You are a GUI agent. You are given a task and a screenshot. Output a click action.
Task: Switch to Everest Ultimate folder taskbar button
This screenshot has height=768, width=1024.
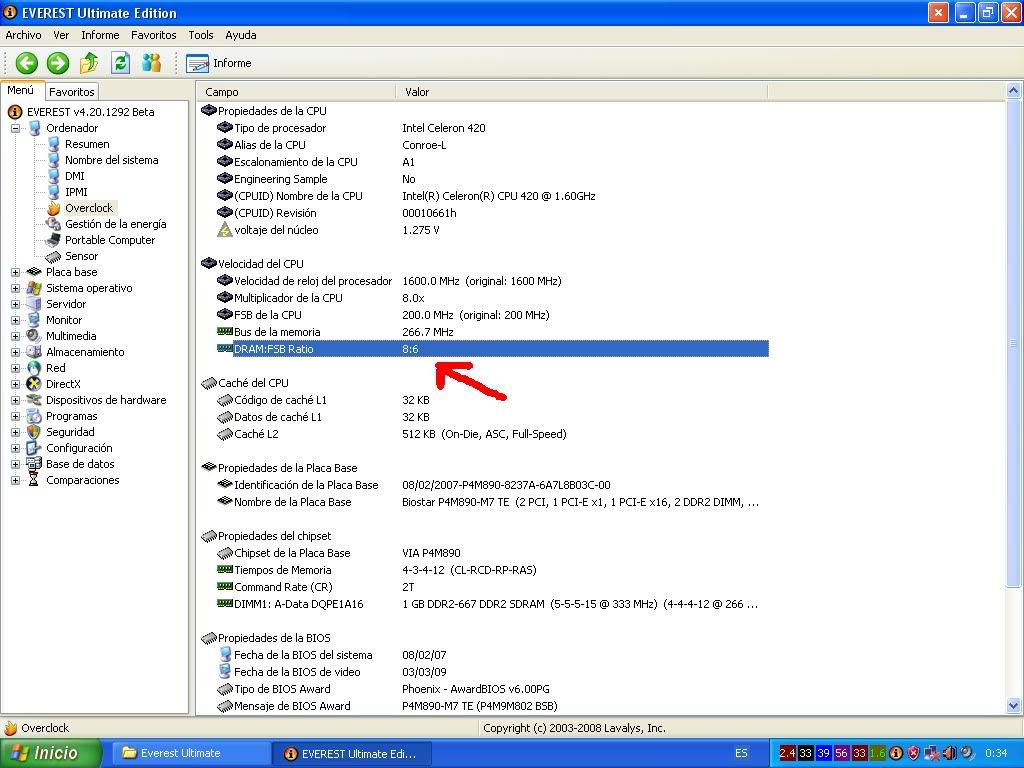click(189, 753)
